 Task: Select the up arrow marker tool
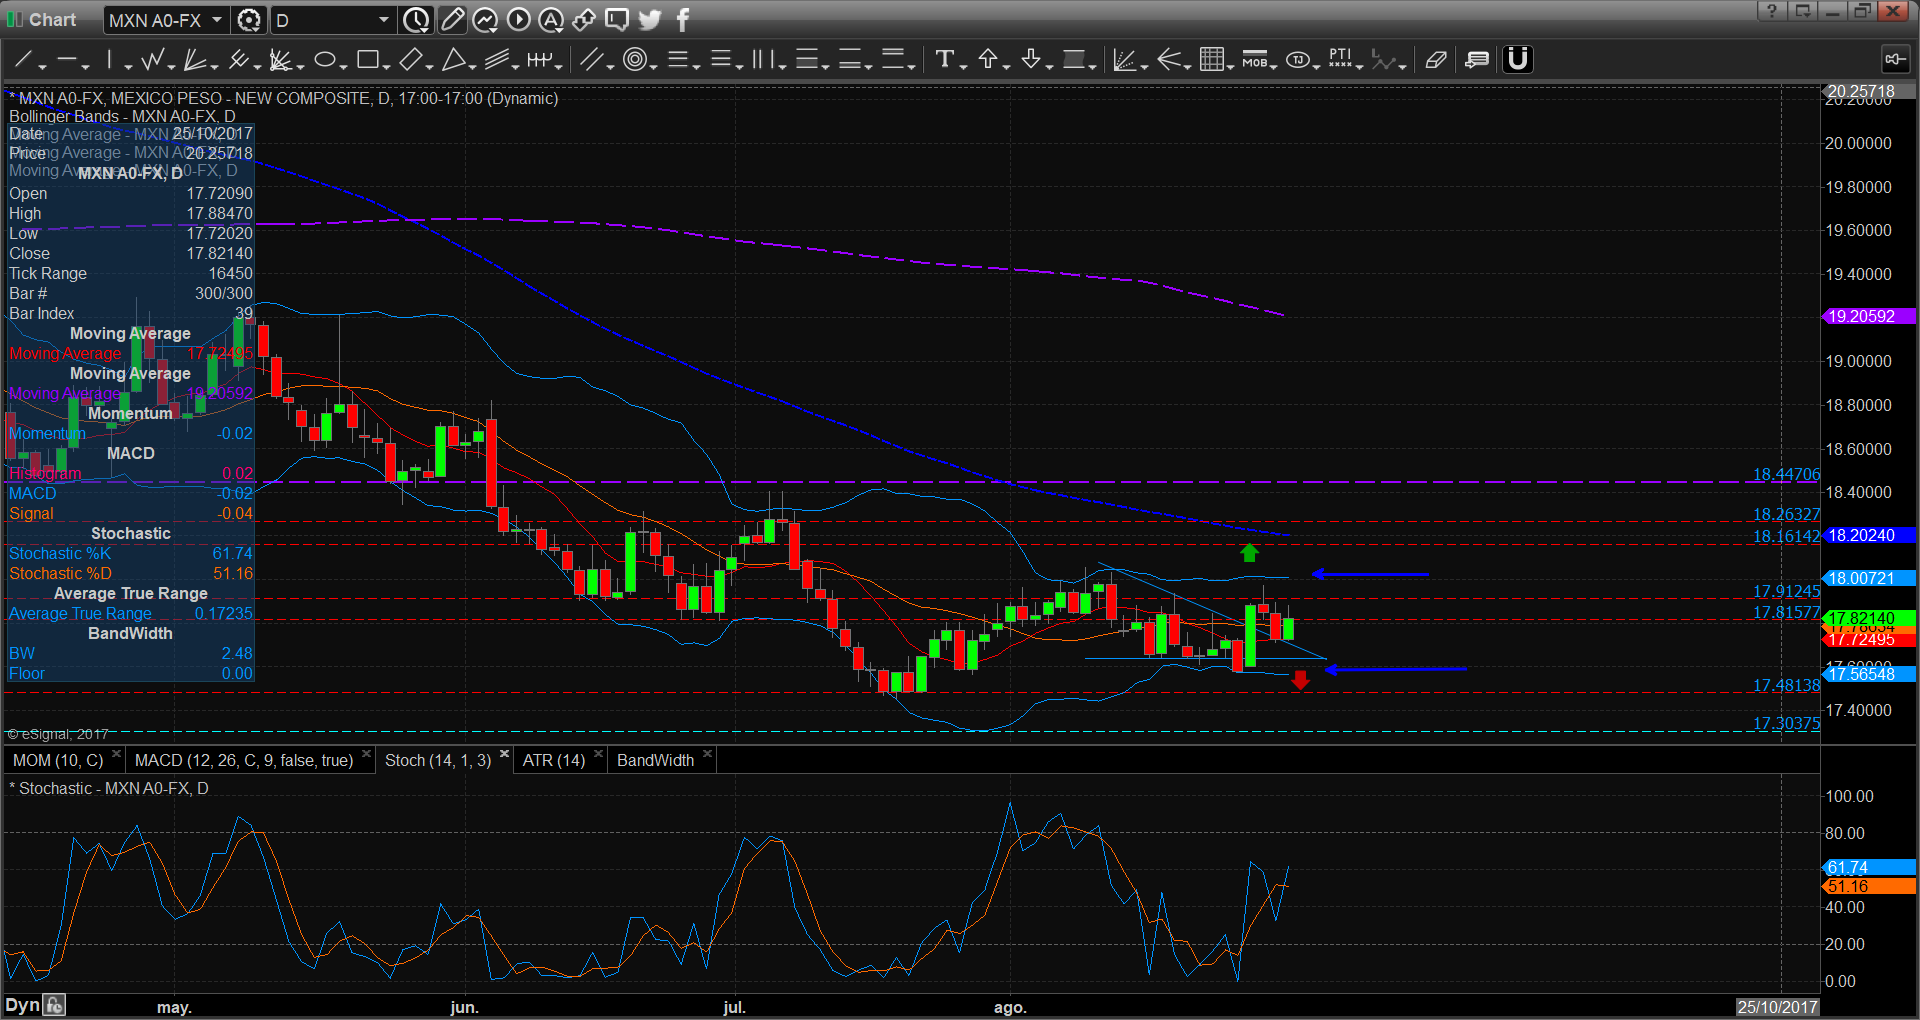tap(988, 60)
